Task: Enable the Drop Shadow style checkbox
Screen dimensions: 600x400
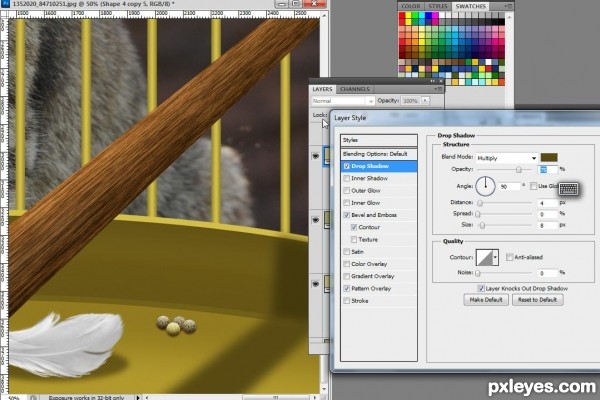Action: pyautogui.click(x=347, y=166)
